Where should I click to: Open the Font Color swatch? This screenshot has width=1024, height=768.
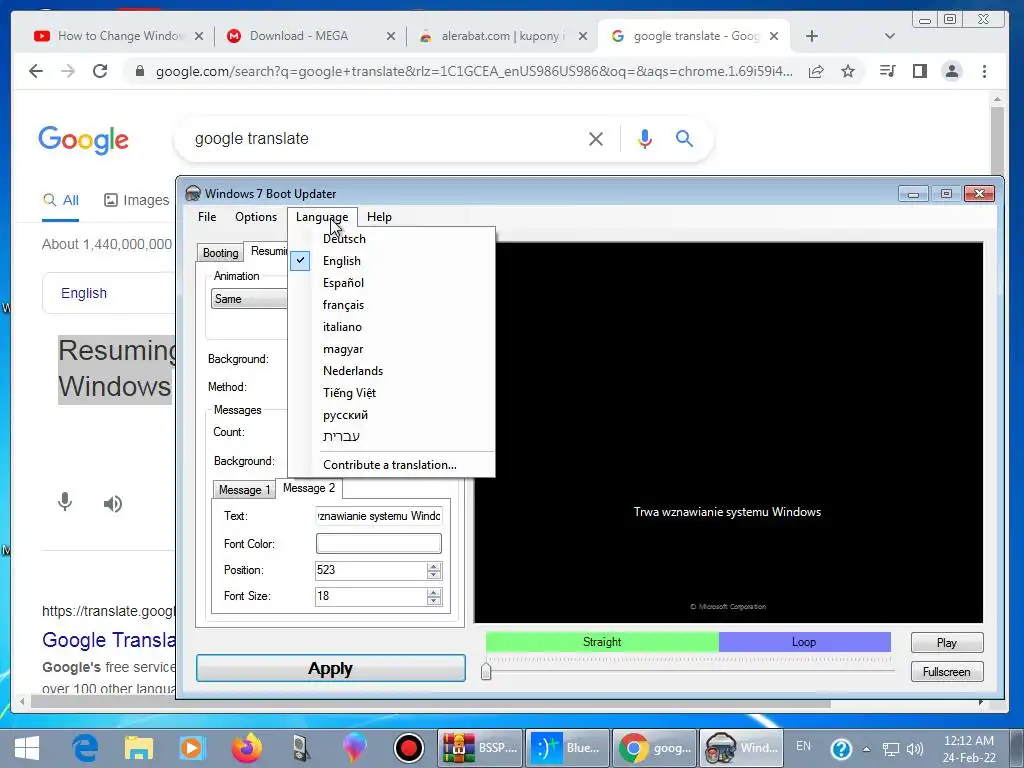click(379, 543)
